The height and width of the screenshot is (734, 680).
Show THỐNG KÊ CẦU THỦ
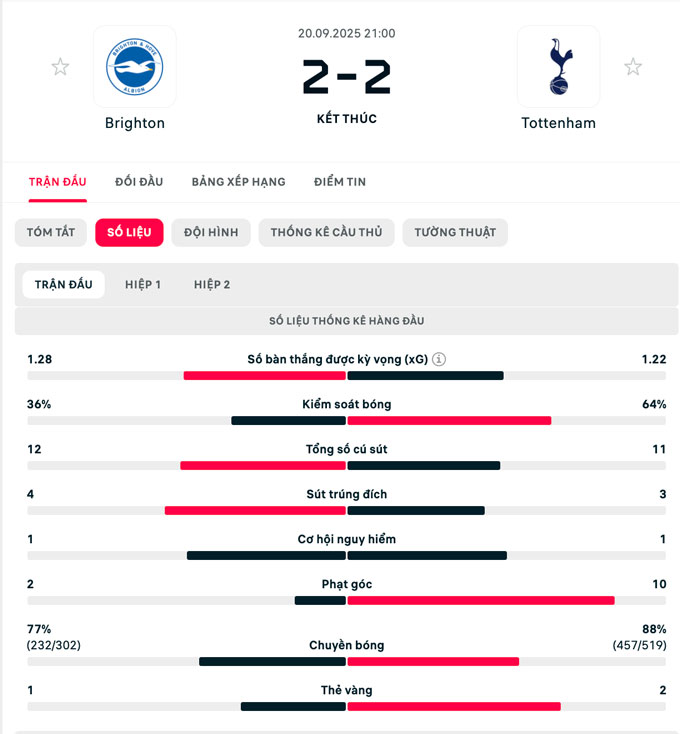click(326, 233)
